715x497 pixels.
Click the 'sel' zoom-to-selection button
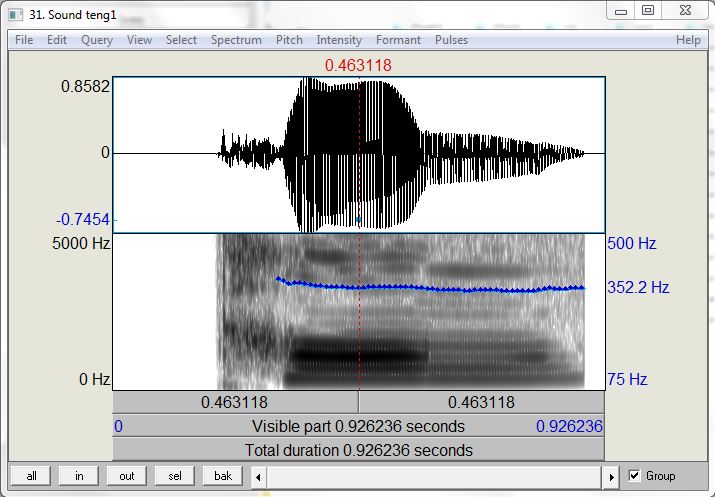175,476
